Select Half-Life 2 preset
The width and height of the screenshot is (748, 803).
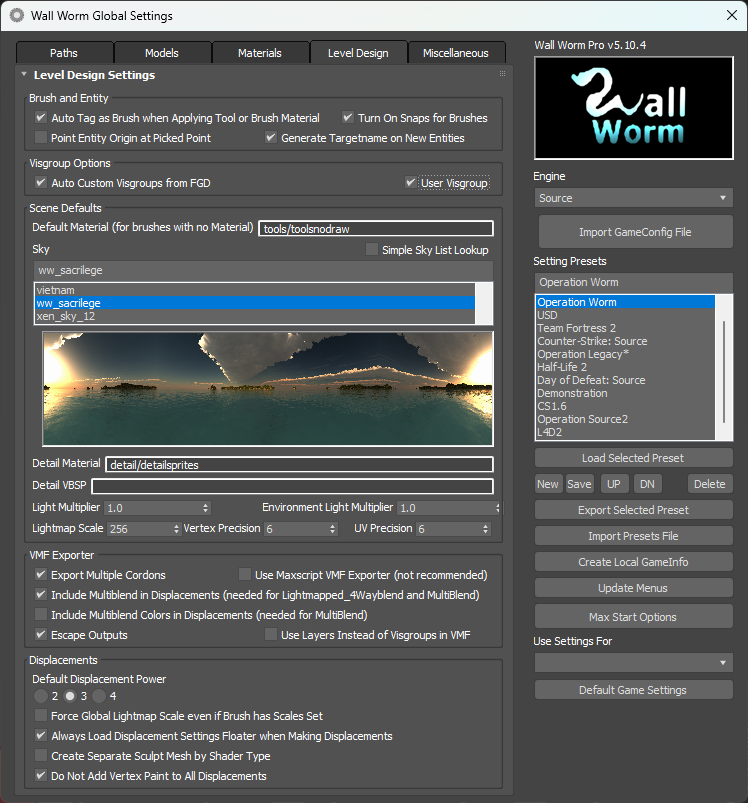point(625,367)
